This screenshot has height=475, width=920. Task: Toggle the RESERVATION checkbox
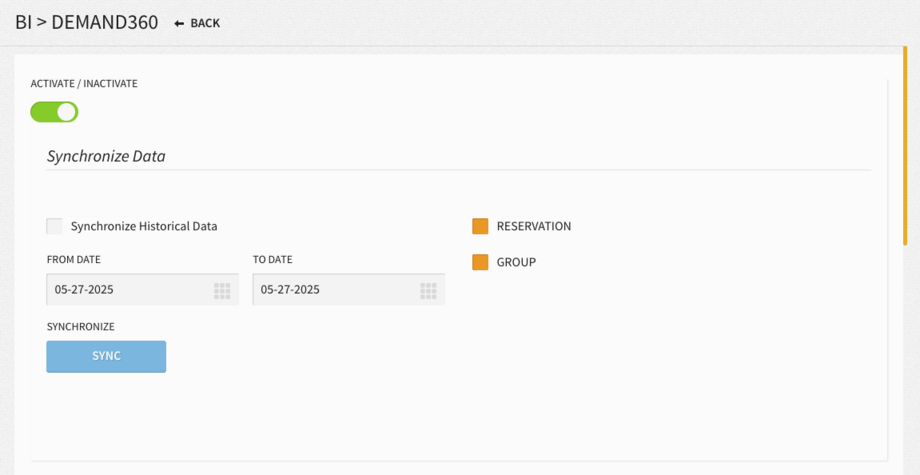click(480, 226)
